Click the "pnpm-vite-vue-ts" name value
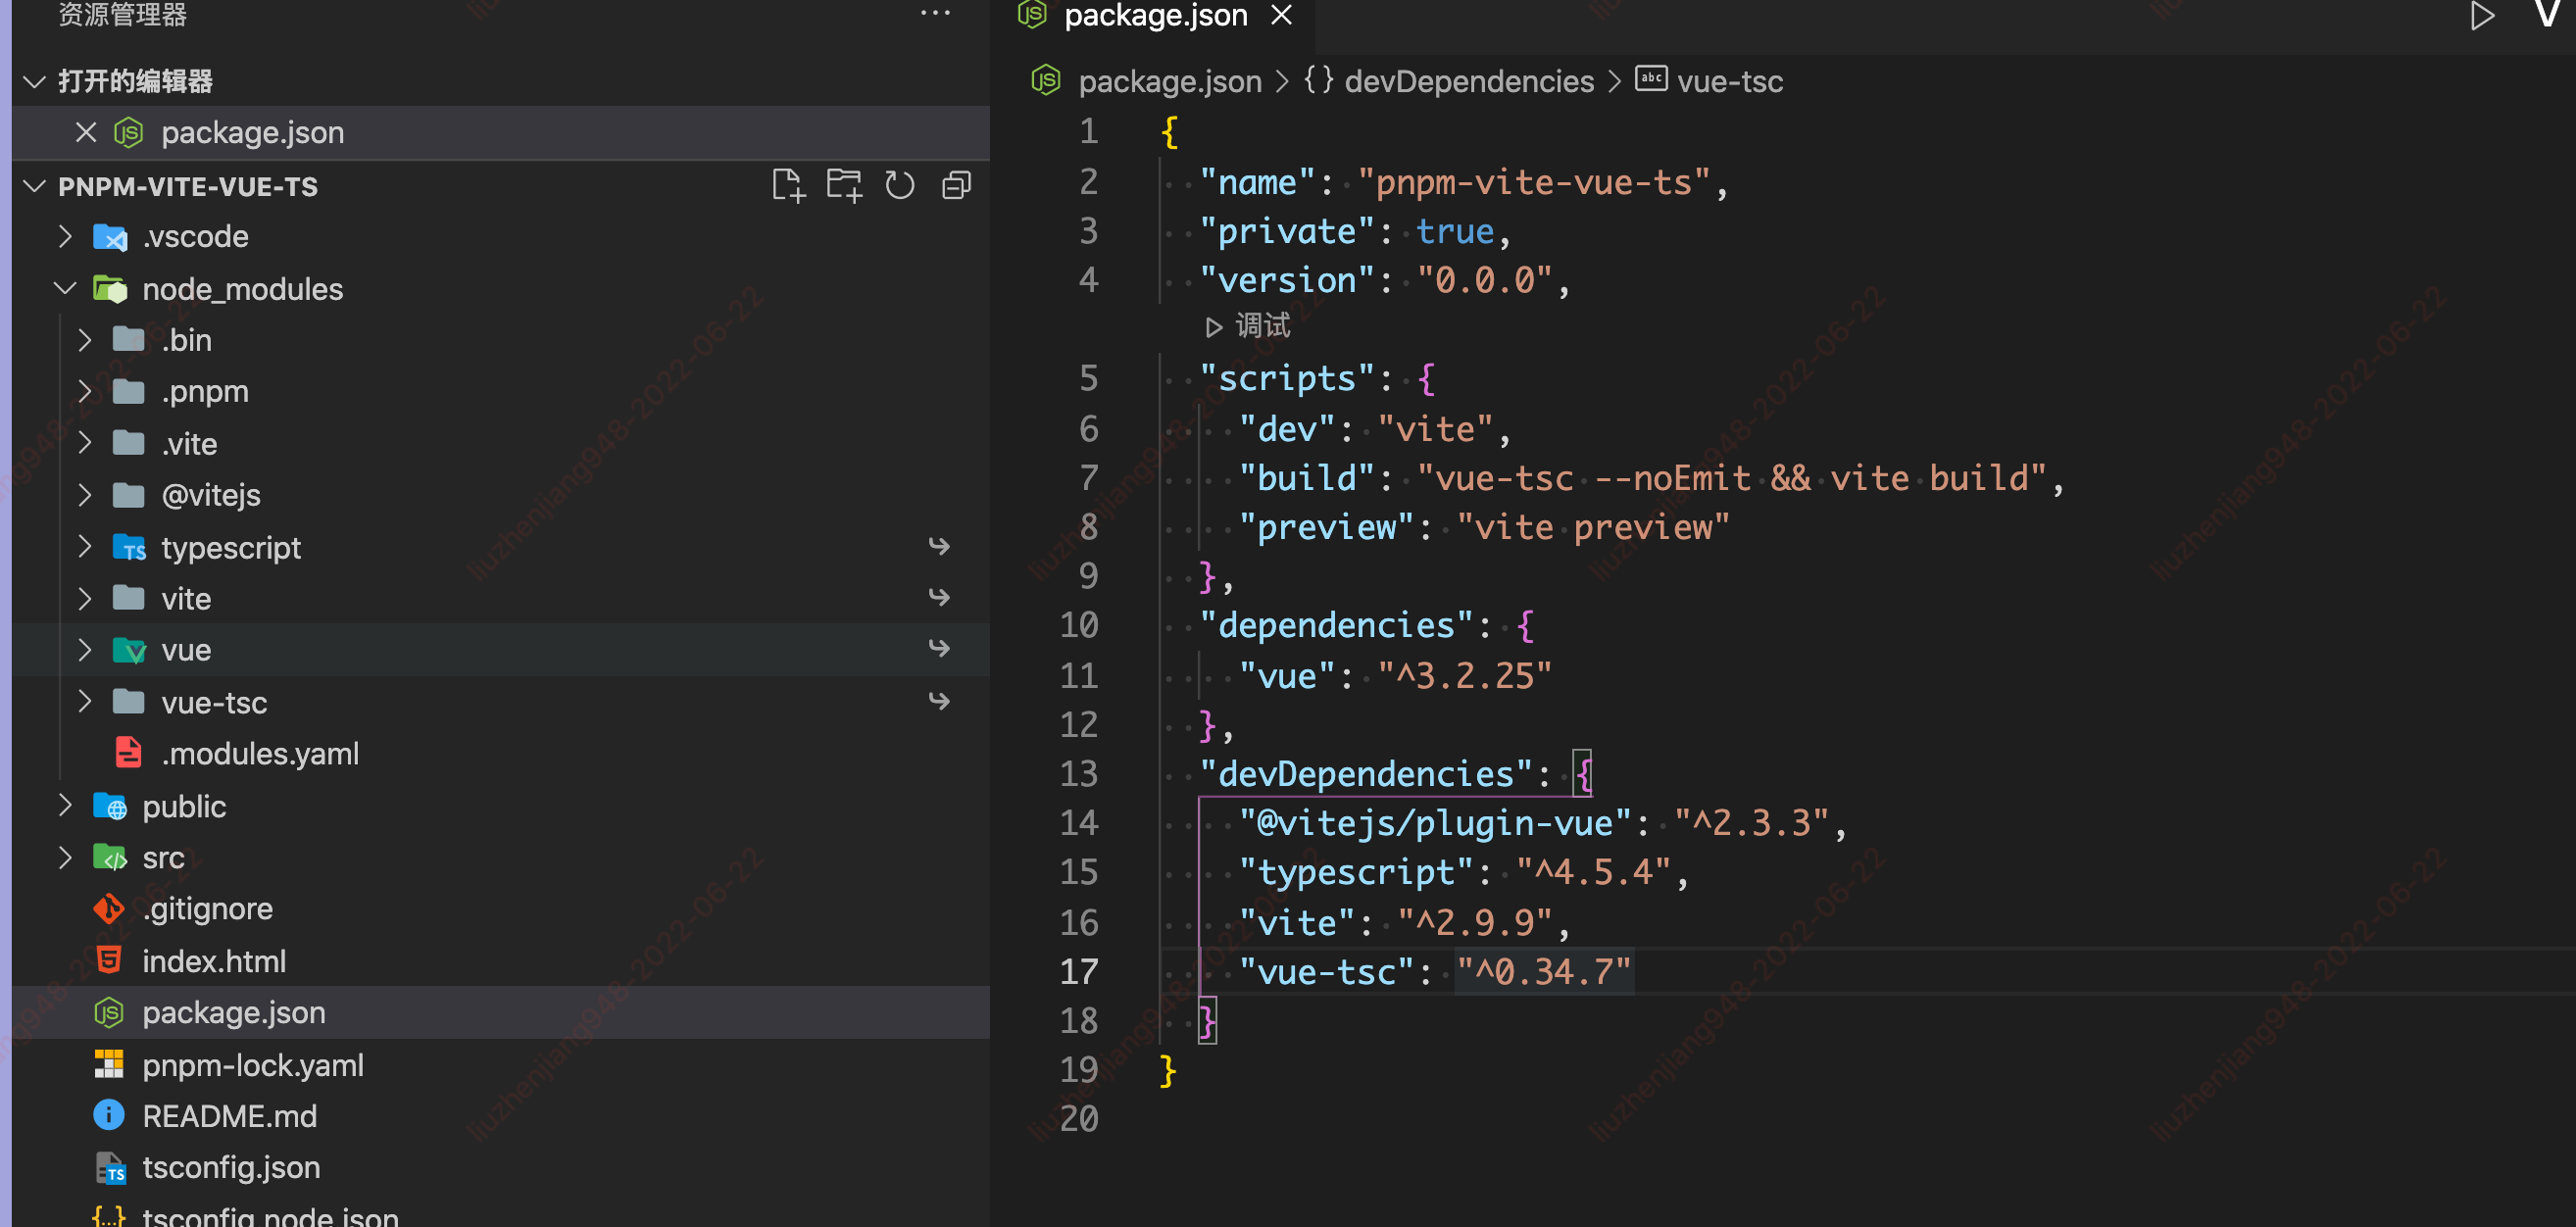 pos(1534,182)
